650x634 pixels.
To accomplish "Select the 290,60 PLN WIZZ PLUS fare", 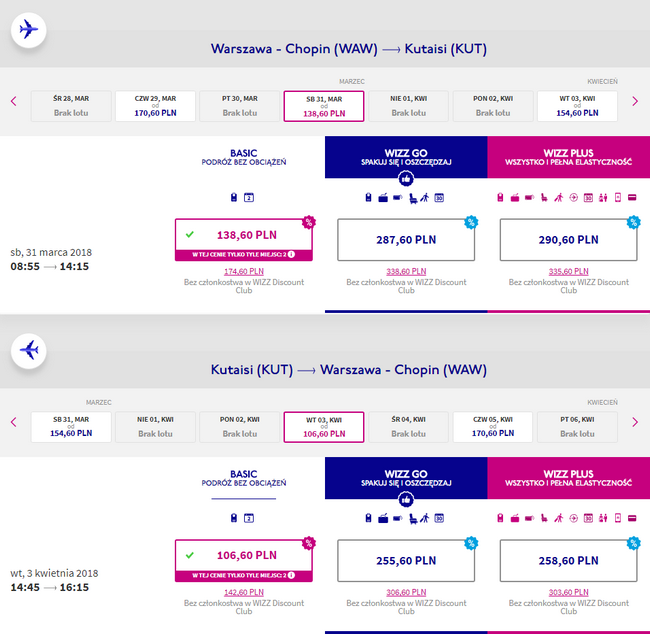I will 568,240.
